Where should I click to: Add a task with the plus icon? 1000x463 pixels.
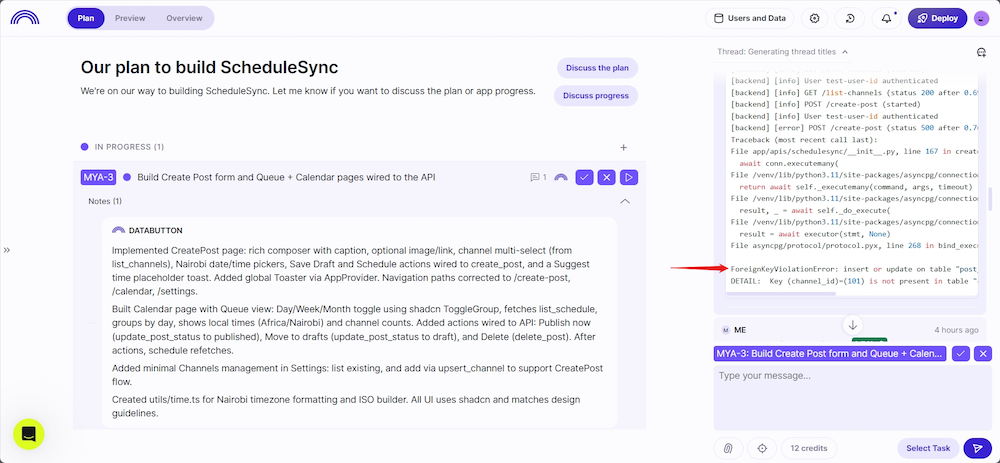624,147
